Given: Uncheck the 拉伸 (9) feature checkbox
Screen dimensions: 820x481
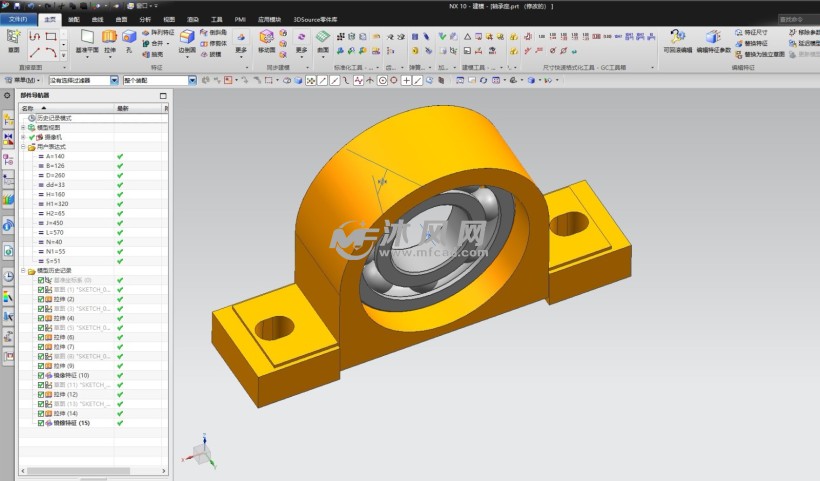Looking at the screenshot, I should (41, 366).
